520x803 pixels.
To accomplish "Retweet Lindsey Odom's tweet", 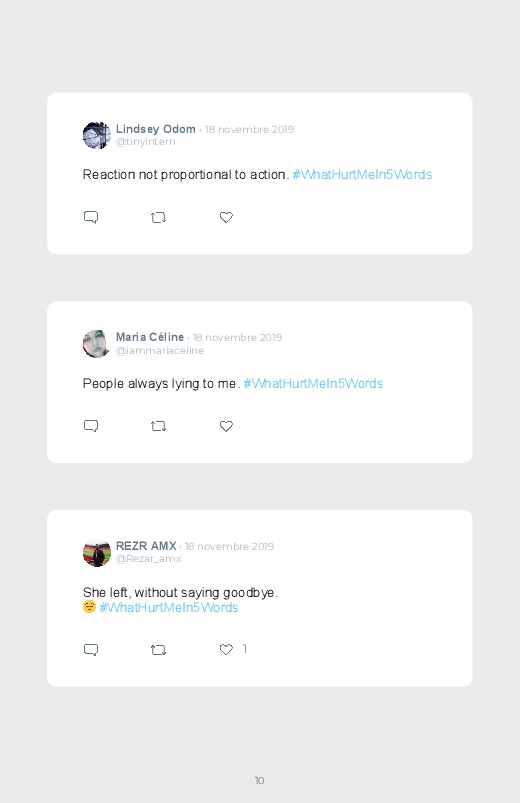I will coord(158,218).
